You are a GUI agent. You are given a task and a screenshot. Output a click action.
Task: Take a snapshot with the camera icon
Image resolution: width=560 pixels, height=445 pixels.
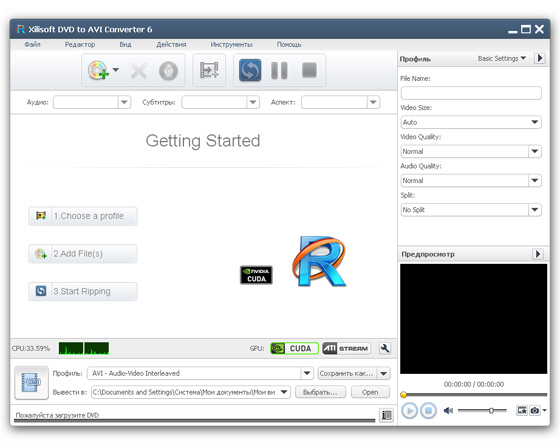535,410
